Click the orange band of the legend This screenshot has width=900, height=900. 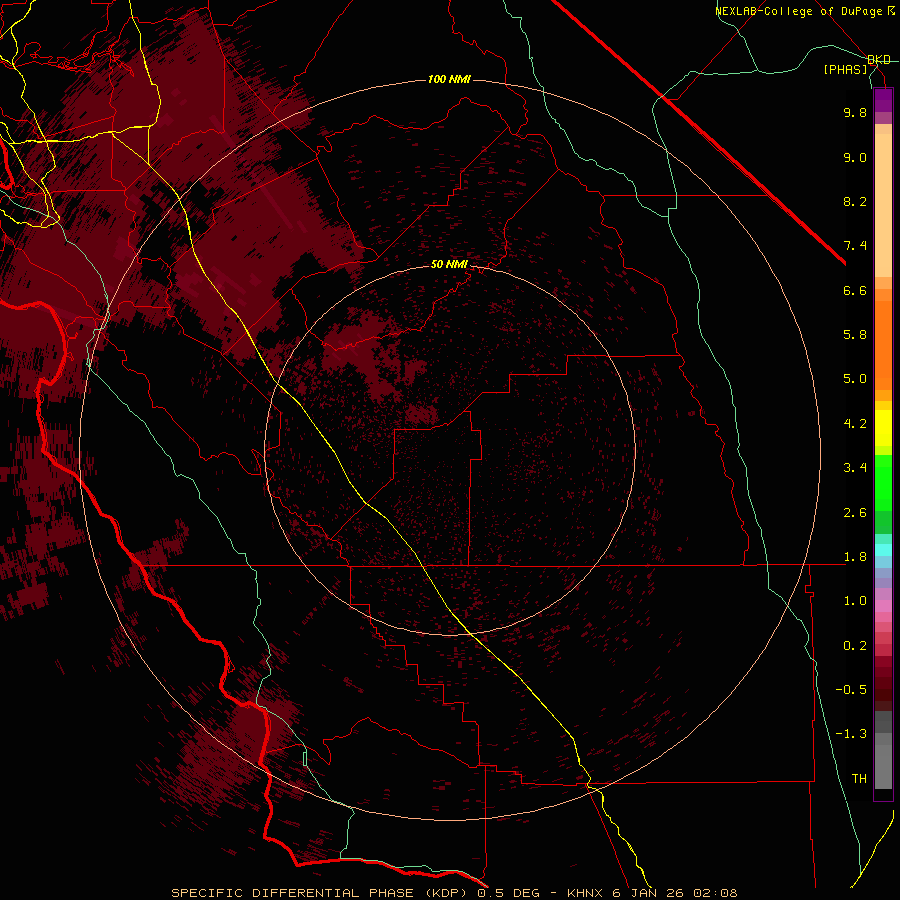883,344
